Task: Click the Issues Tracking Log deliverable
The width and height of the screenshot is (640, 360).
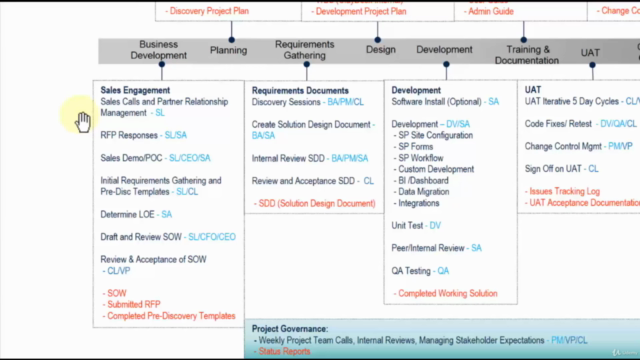Action: click(562, 191)
